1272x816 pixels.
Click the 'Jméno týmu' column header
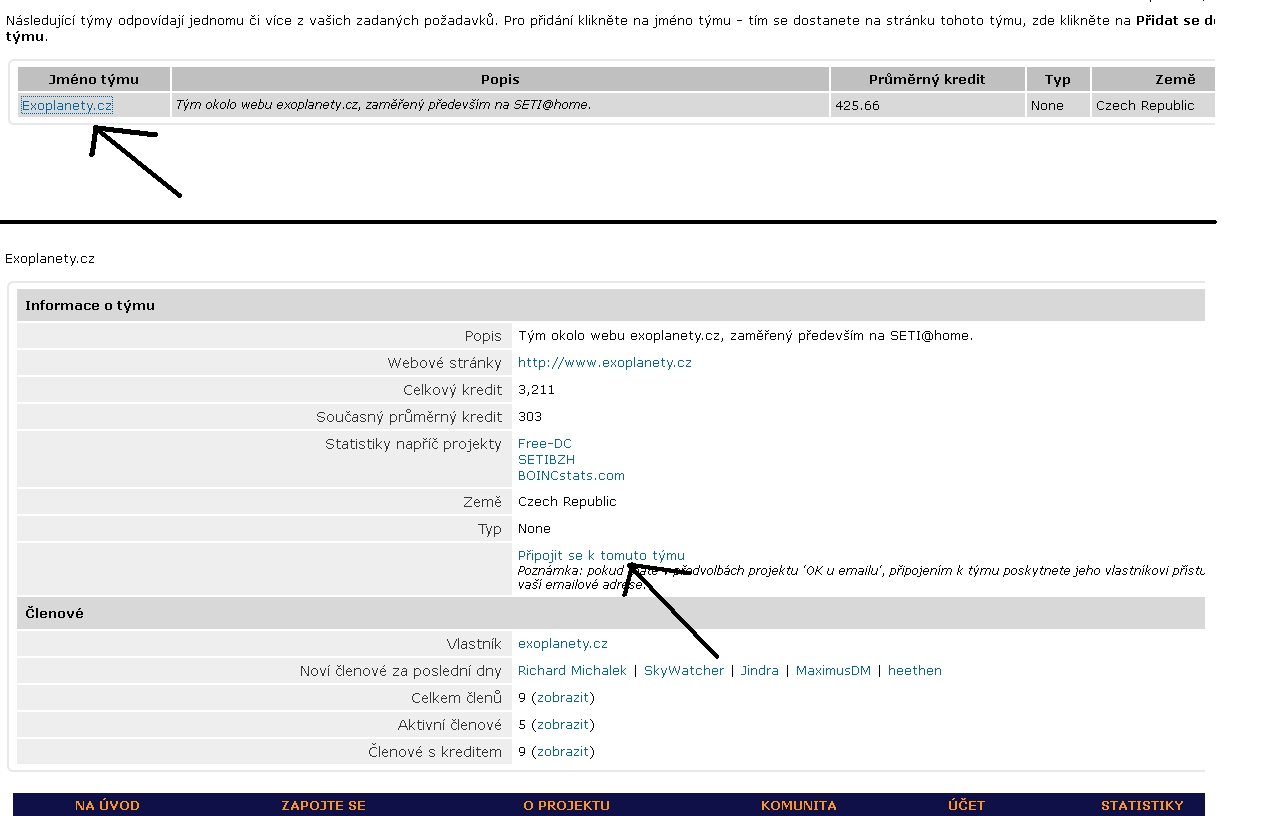pos(94,79)
